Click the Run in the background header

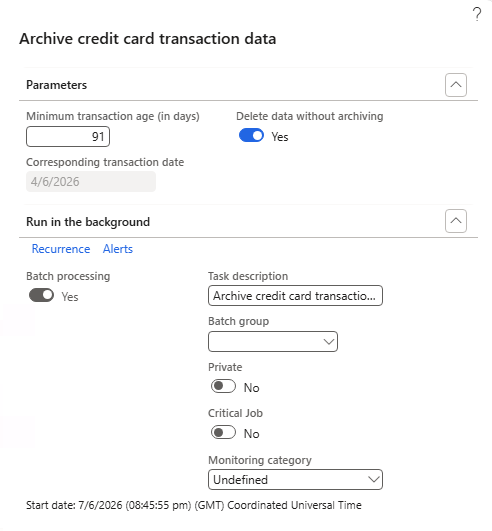point(88,222)
